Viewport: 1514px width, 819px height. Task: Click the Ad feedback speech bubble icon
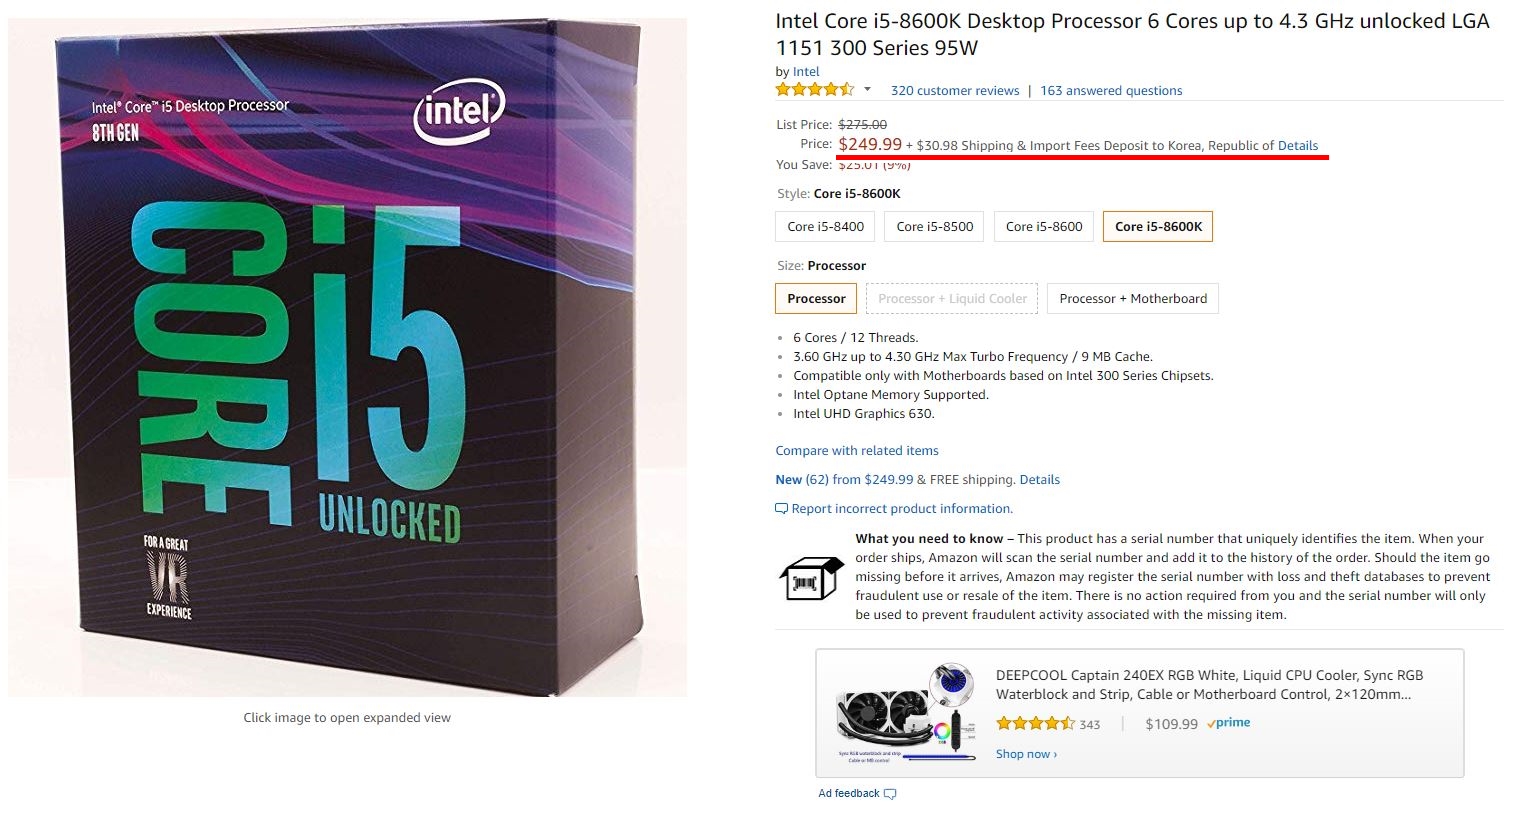pos(890,794)
